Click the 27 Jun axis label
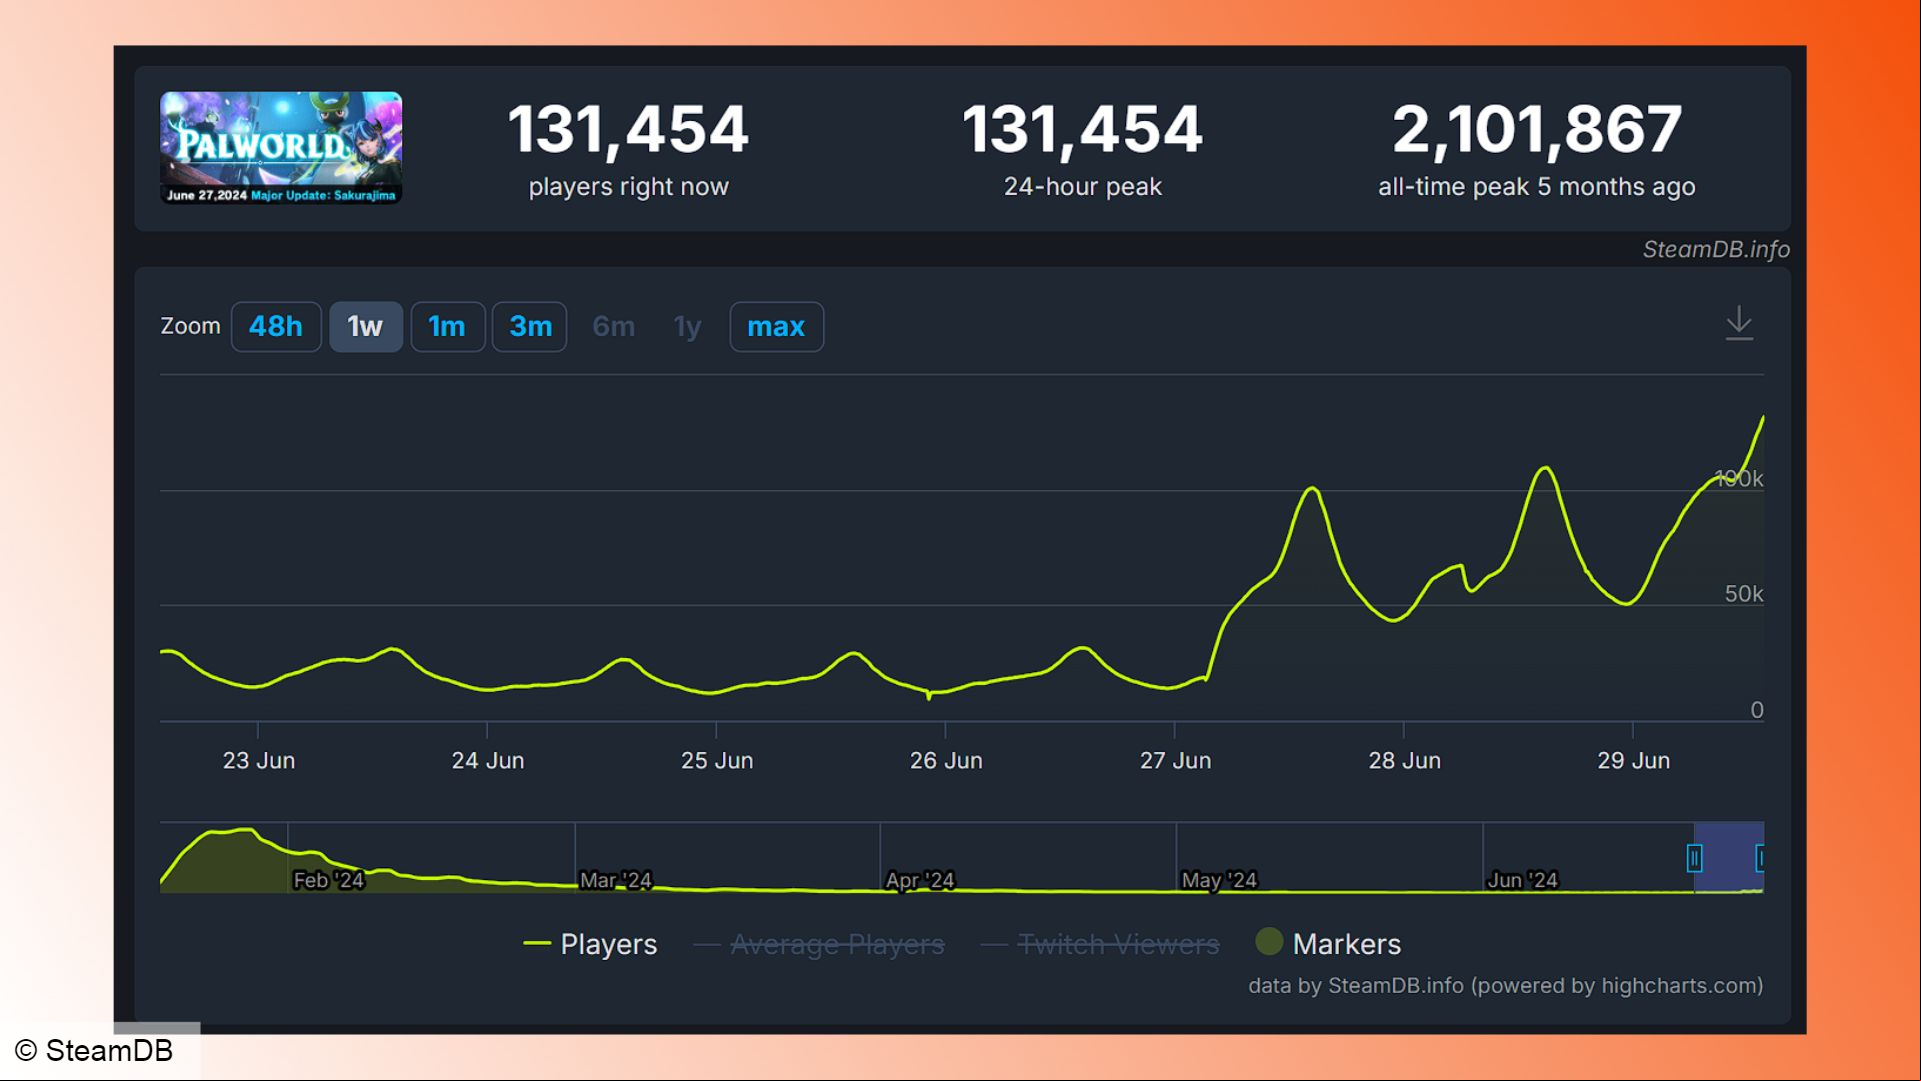The height and width of the screenshot is (1081, 1921). pos(1175,761)
